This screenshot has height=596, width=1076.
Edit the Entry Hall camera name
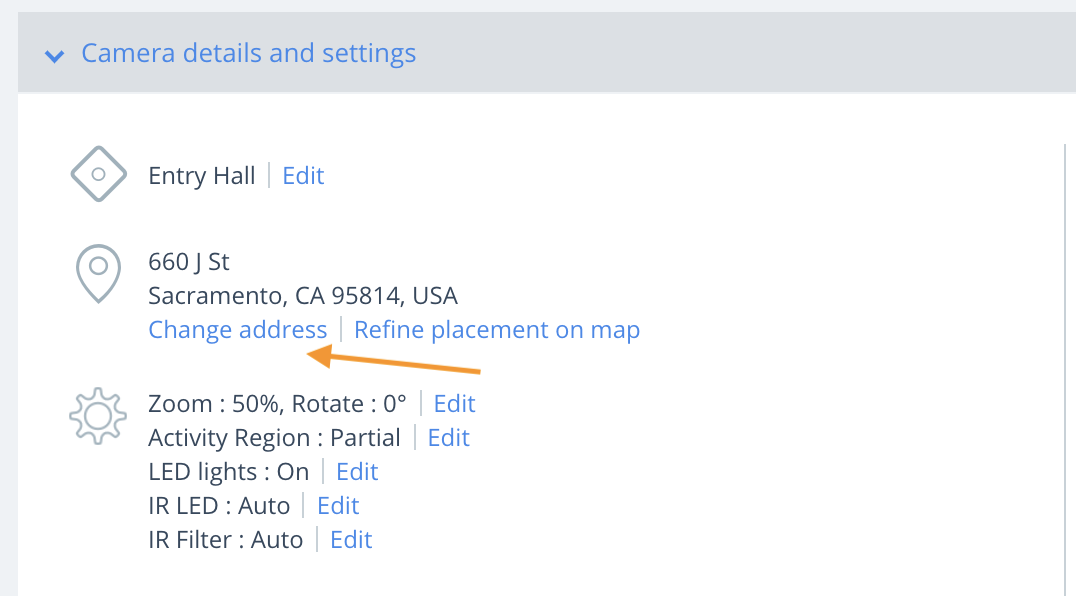coord(303,175)
